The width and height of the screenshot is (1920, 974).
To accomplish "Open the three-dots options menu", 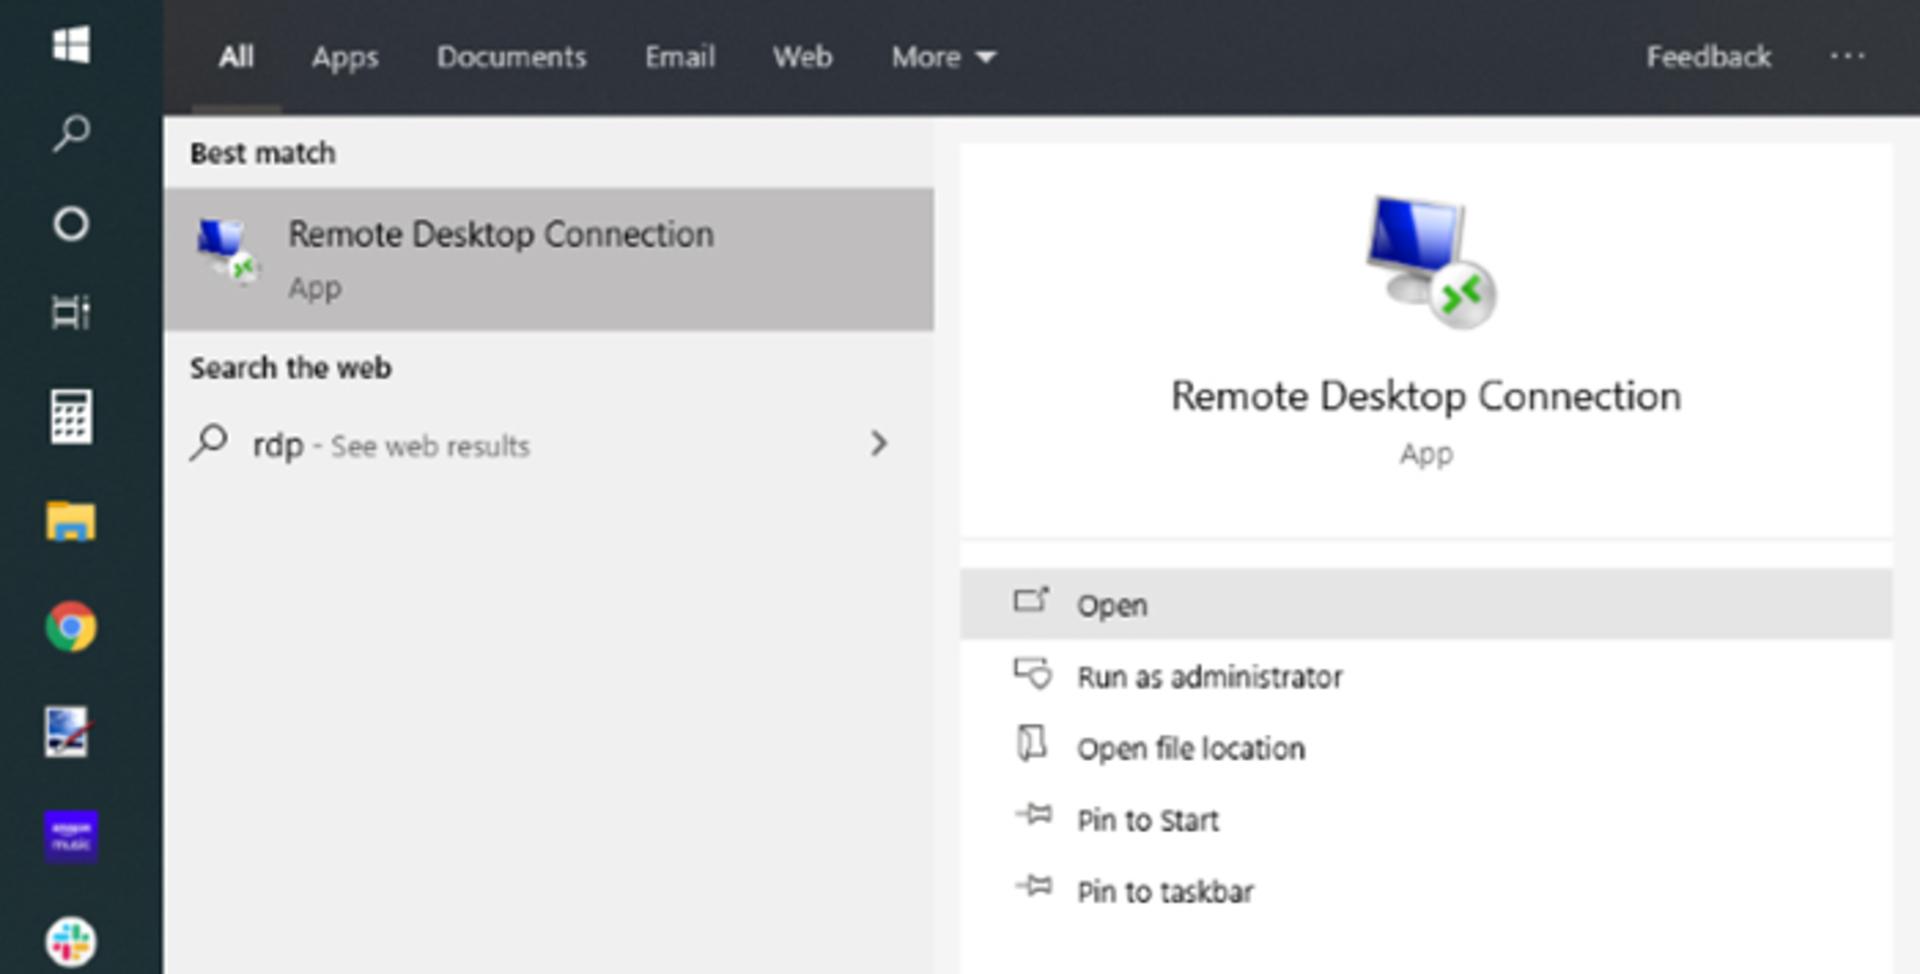I will point(1847,56).
